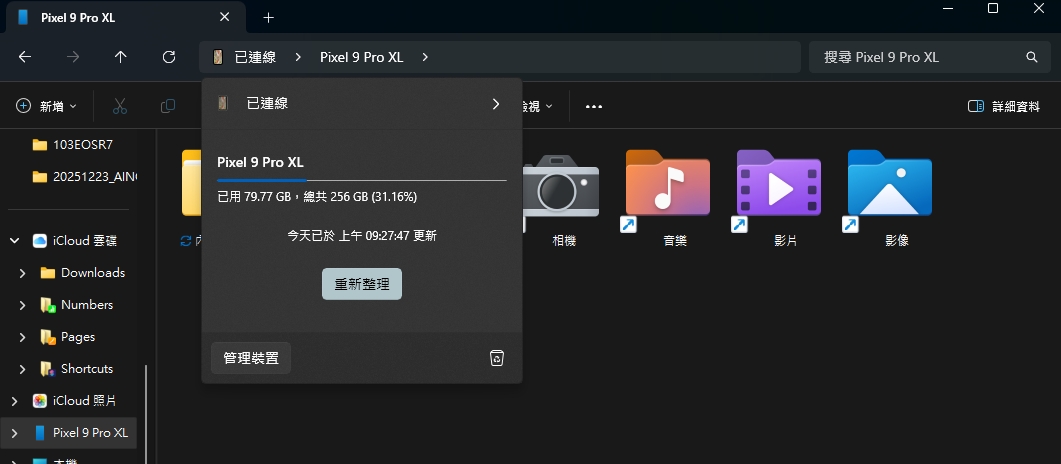Expand the Numbers tree node
Image resolution: width=1061 pixels, height=464 pixels.
click(x=22, y=305)
